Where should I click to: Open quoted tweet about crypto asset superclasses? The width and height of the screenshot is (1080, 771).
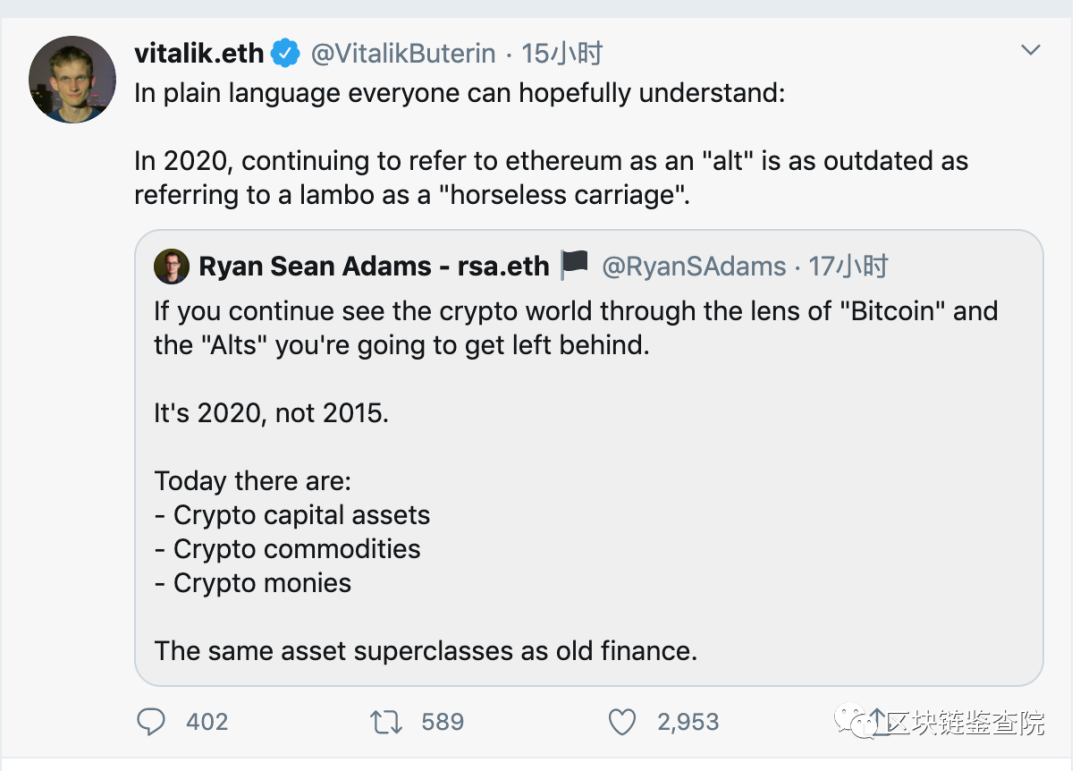tap(588, 480)
